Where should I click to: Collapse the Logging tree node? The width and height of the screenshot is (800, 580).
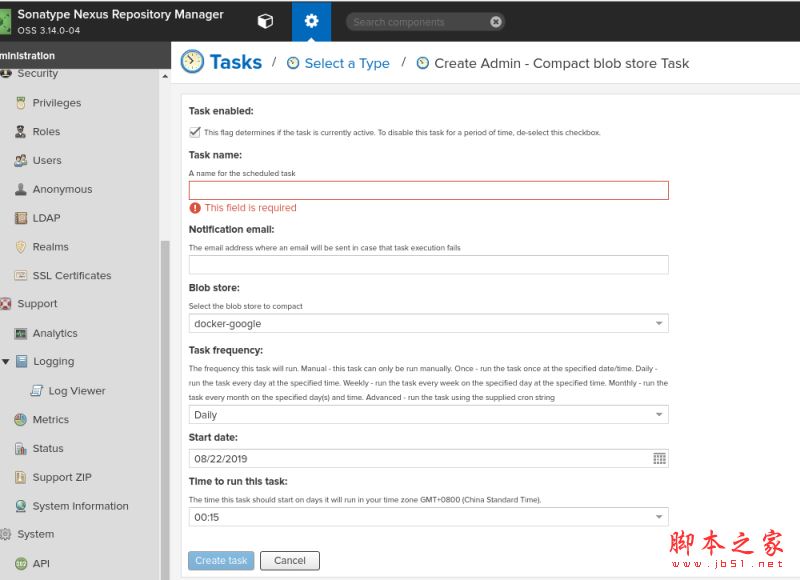pos(6,362)
